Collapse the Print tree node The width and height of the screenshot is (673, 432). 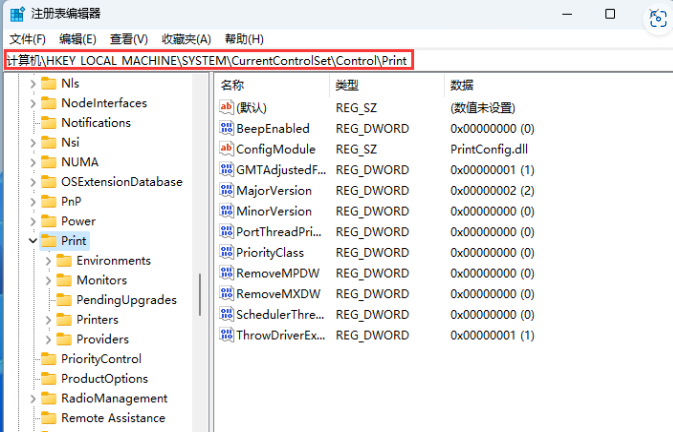point(33,241)
